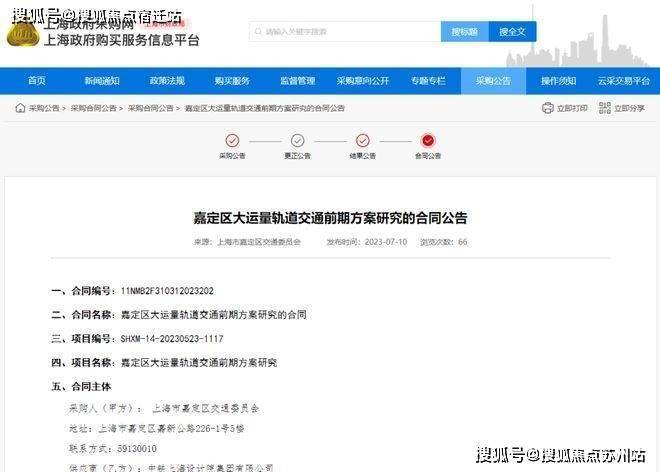Go to the 政策法规 menu item
The width and height of the screenshot is (660, 472).
pos(167,81)
